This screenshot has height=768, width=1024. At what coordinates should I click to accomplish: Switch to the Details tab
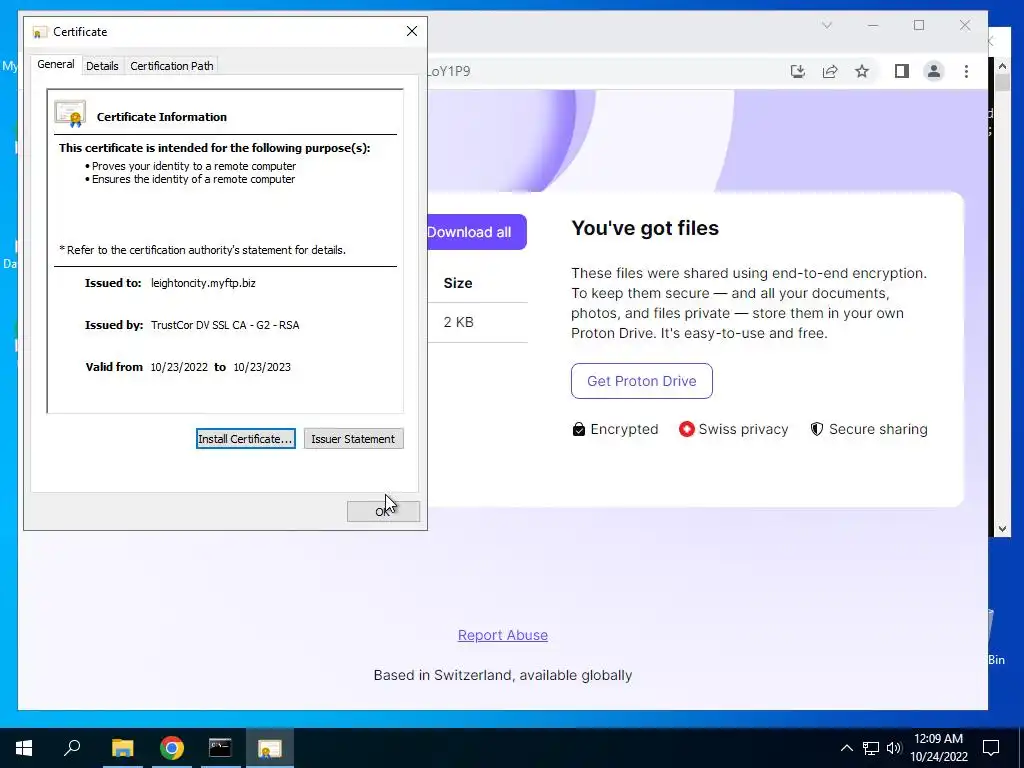point(102,66)
